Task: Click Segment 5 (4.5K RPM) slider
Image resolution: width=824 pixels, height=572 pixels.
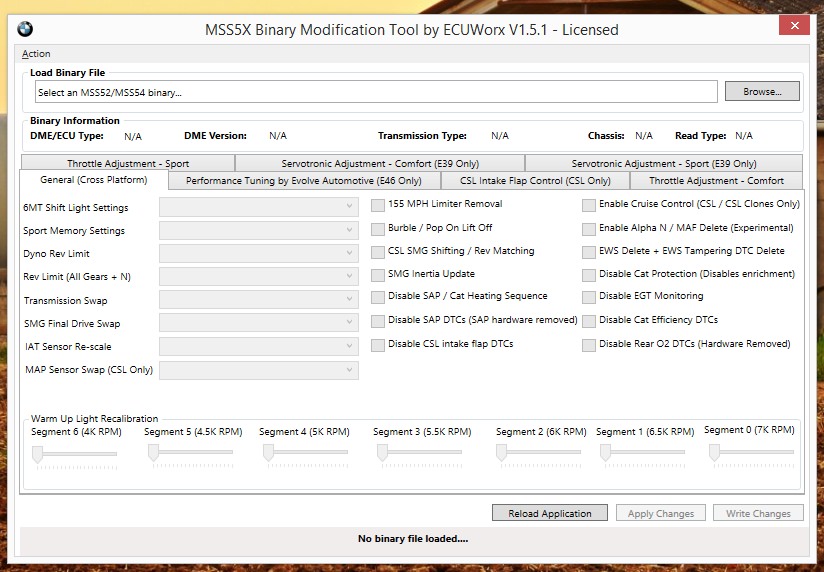Action: pos(190,455)
